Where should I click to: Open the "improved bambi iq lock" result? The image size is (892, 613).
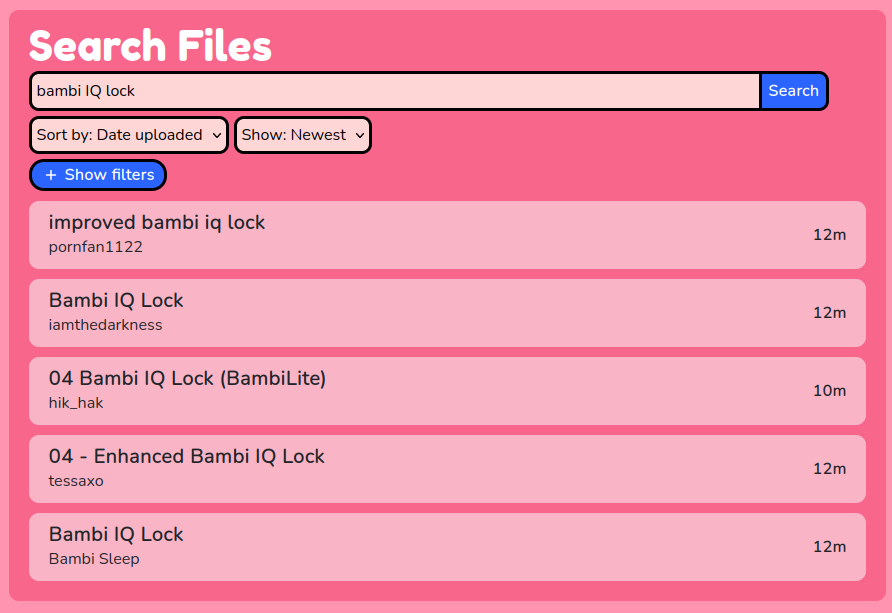[x=157, y=223]
